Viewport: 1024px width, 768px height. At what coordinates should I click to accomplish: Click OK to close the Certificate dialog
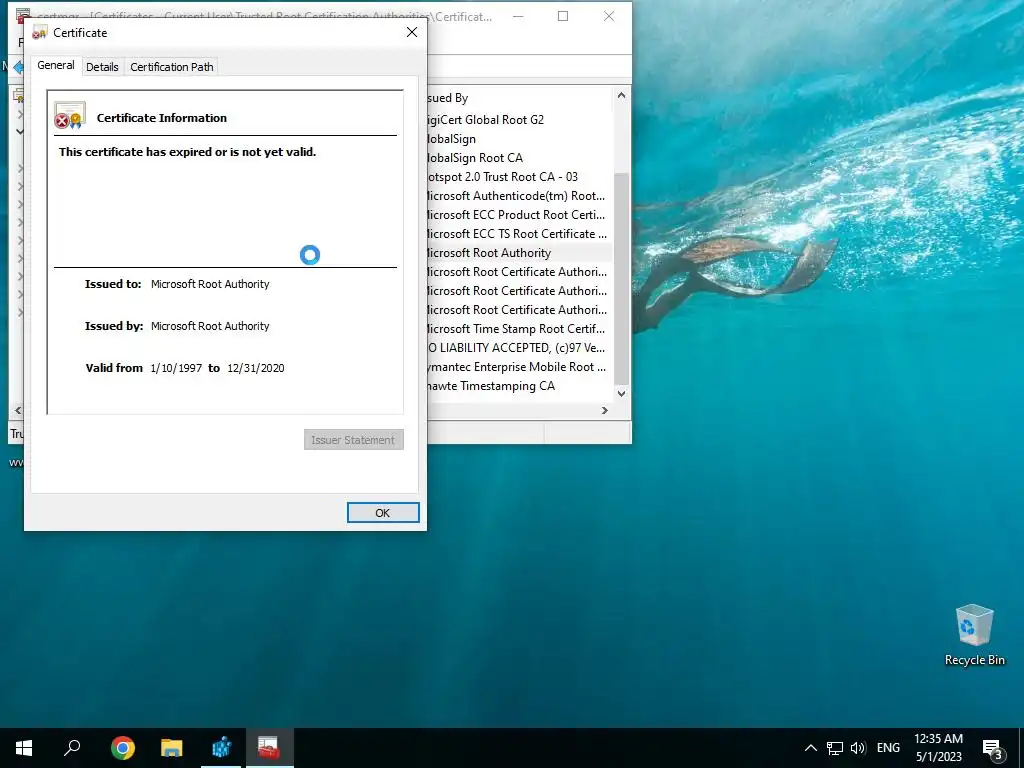coord(383,513)
